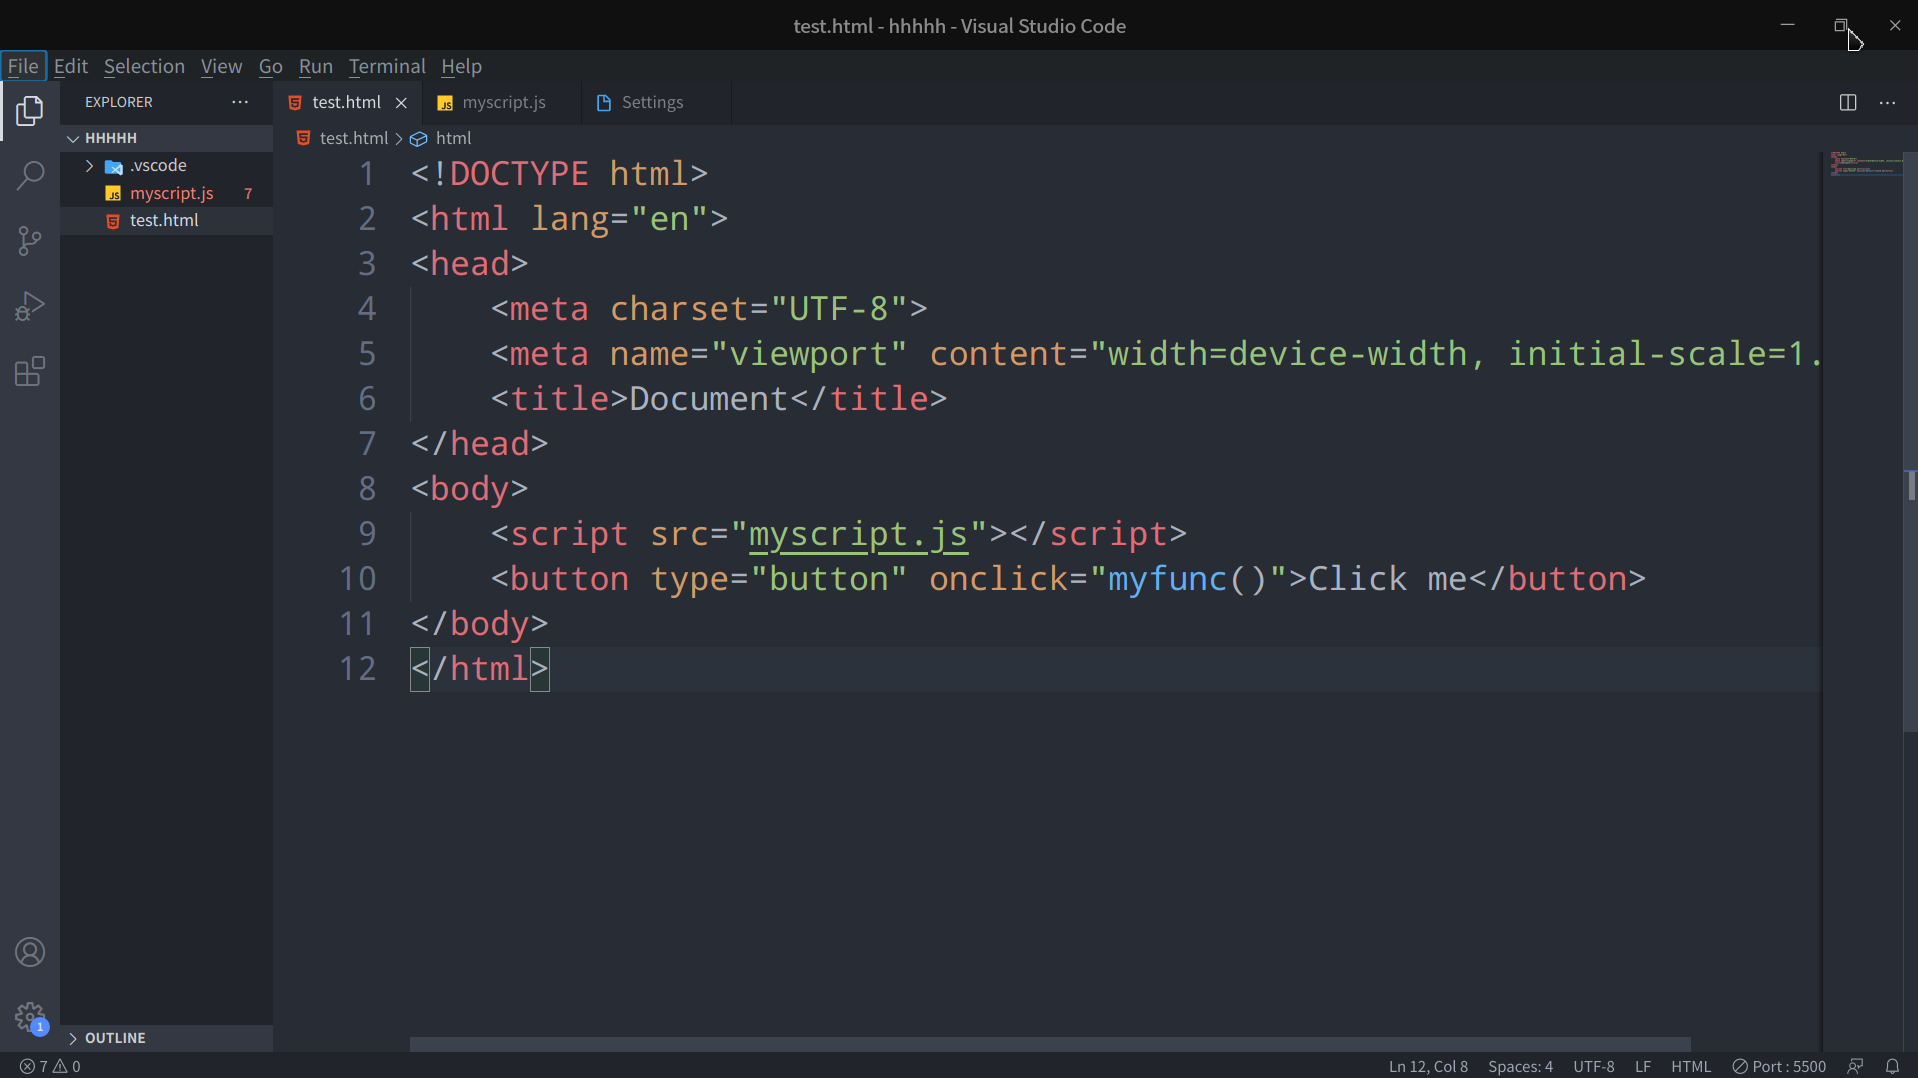Switch to the Settings tab
This screenshot has height=1078, width=1918.
(x=655, y=102)
